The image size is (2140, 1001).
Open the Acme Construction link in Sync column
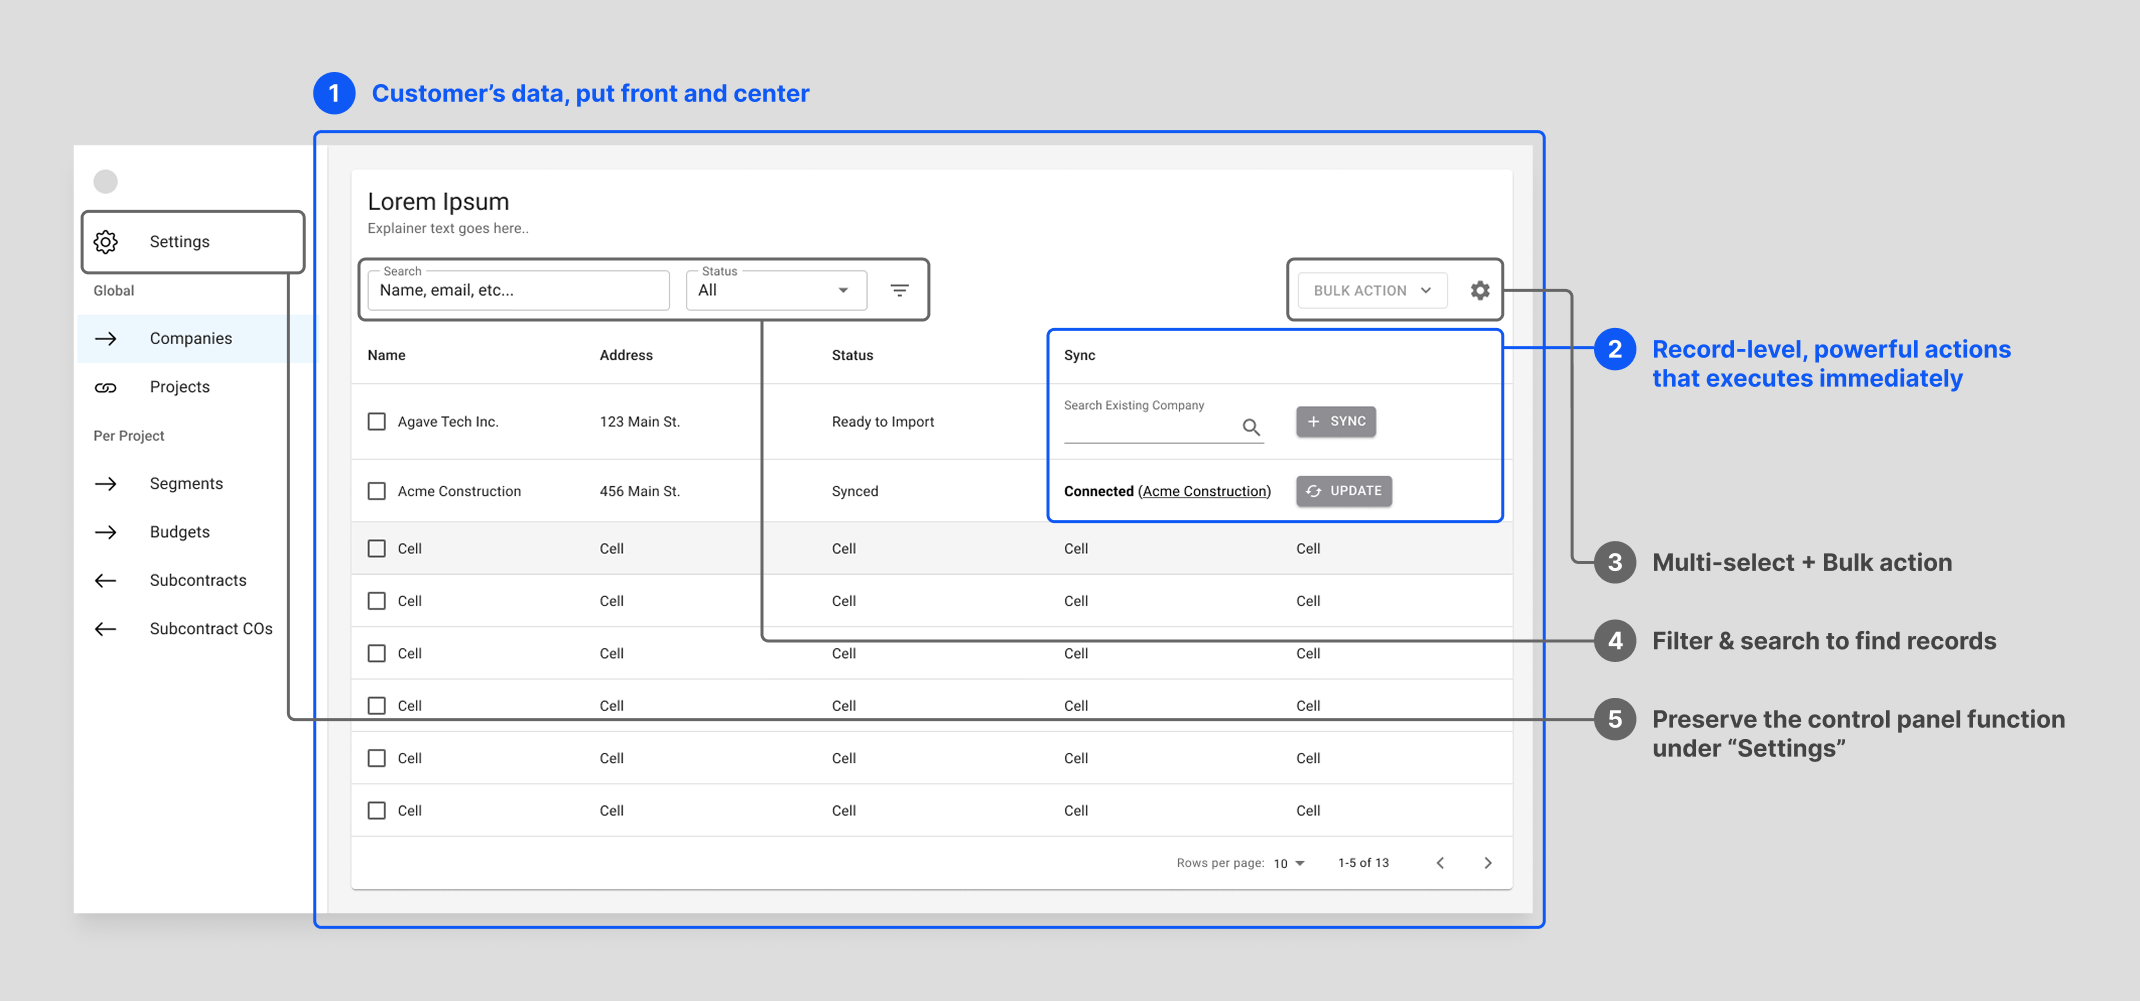(x=1204, y=491)
